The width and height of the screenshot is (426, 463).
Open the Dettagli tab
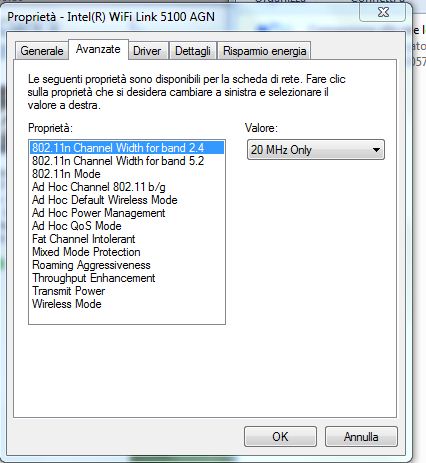(193, 51)
